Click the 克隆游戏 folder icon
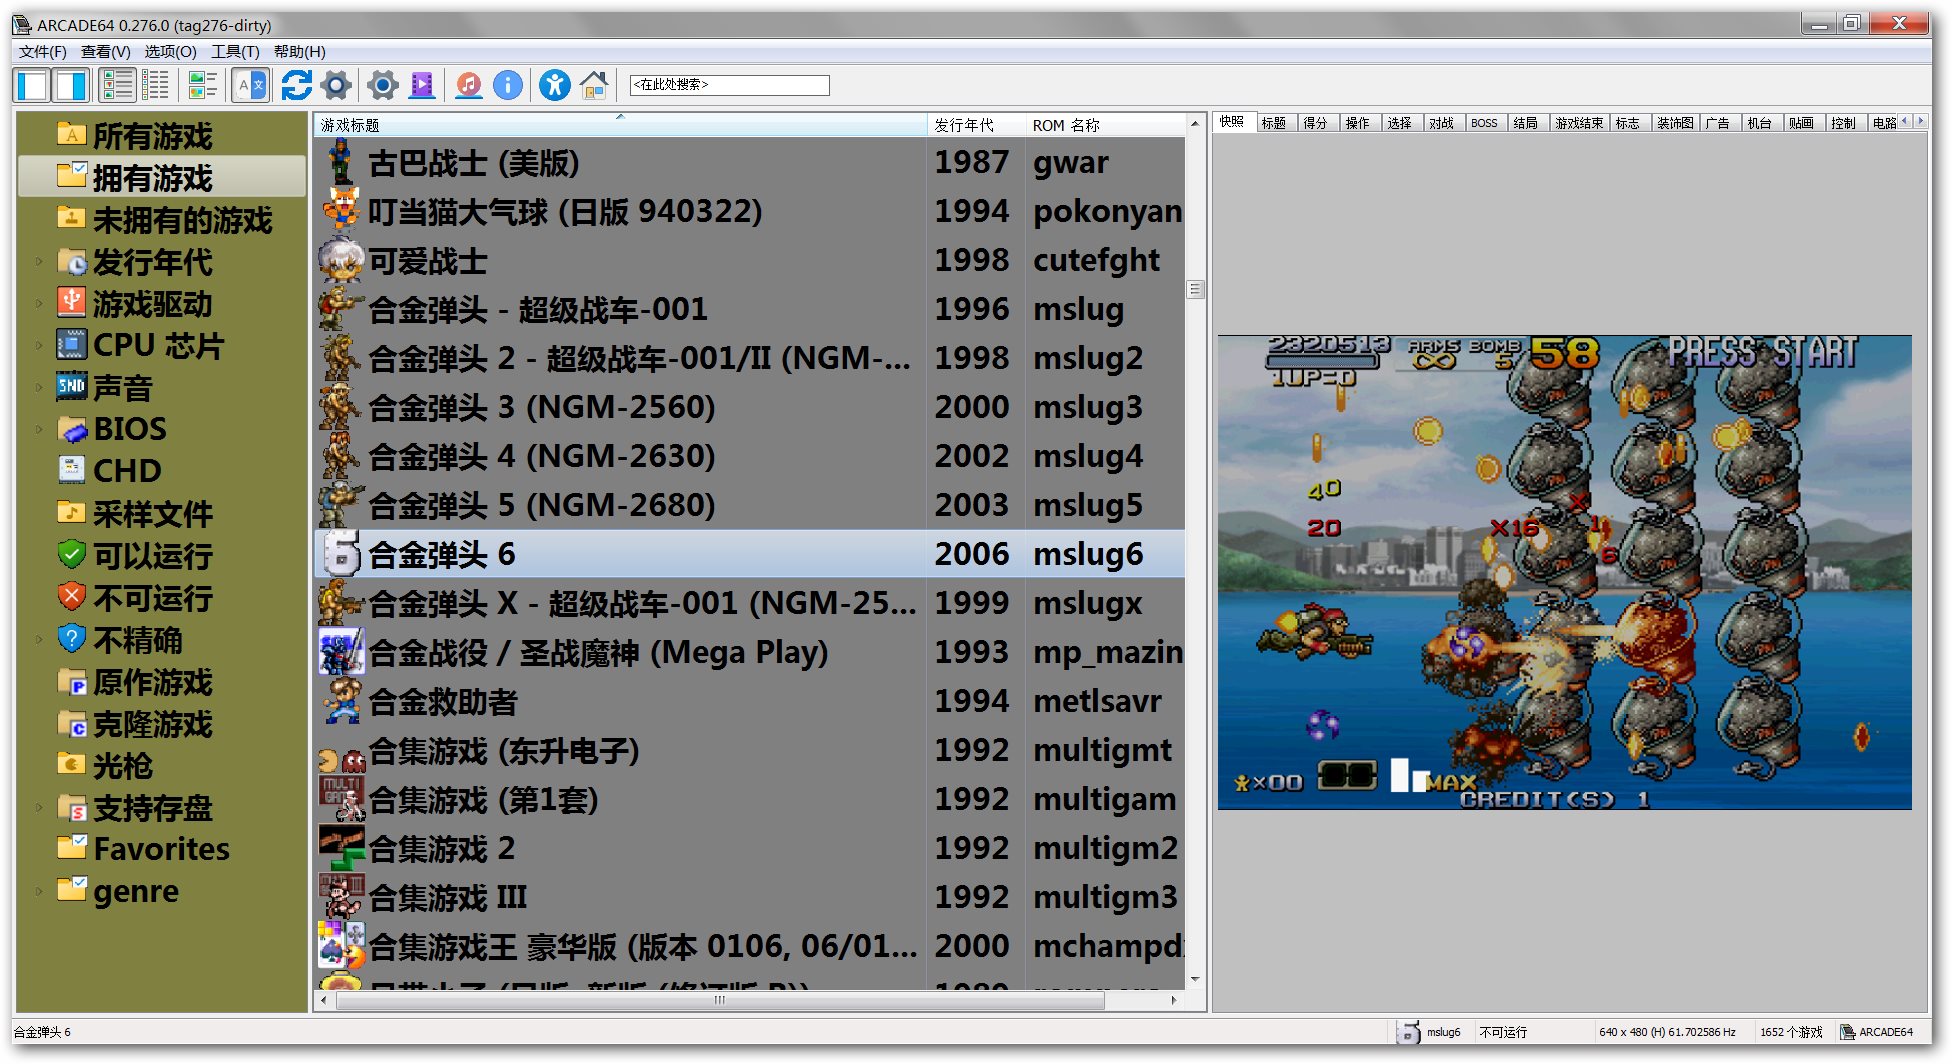The height and width of the screenshot is (1064, 1952). tap(72, 724)
